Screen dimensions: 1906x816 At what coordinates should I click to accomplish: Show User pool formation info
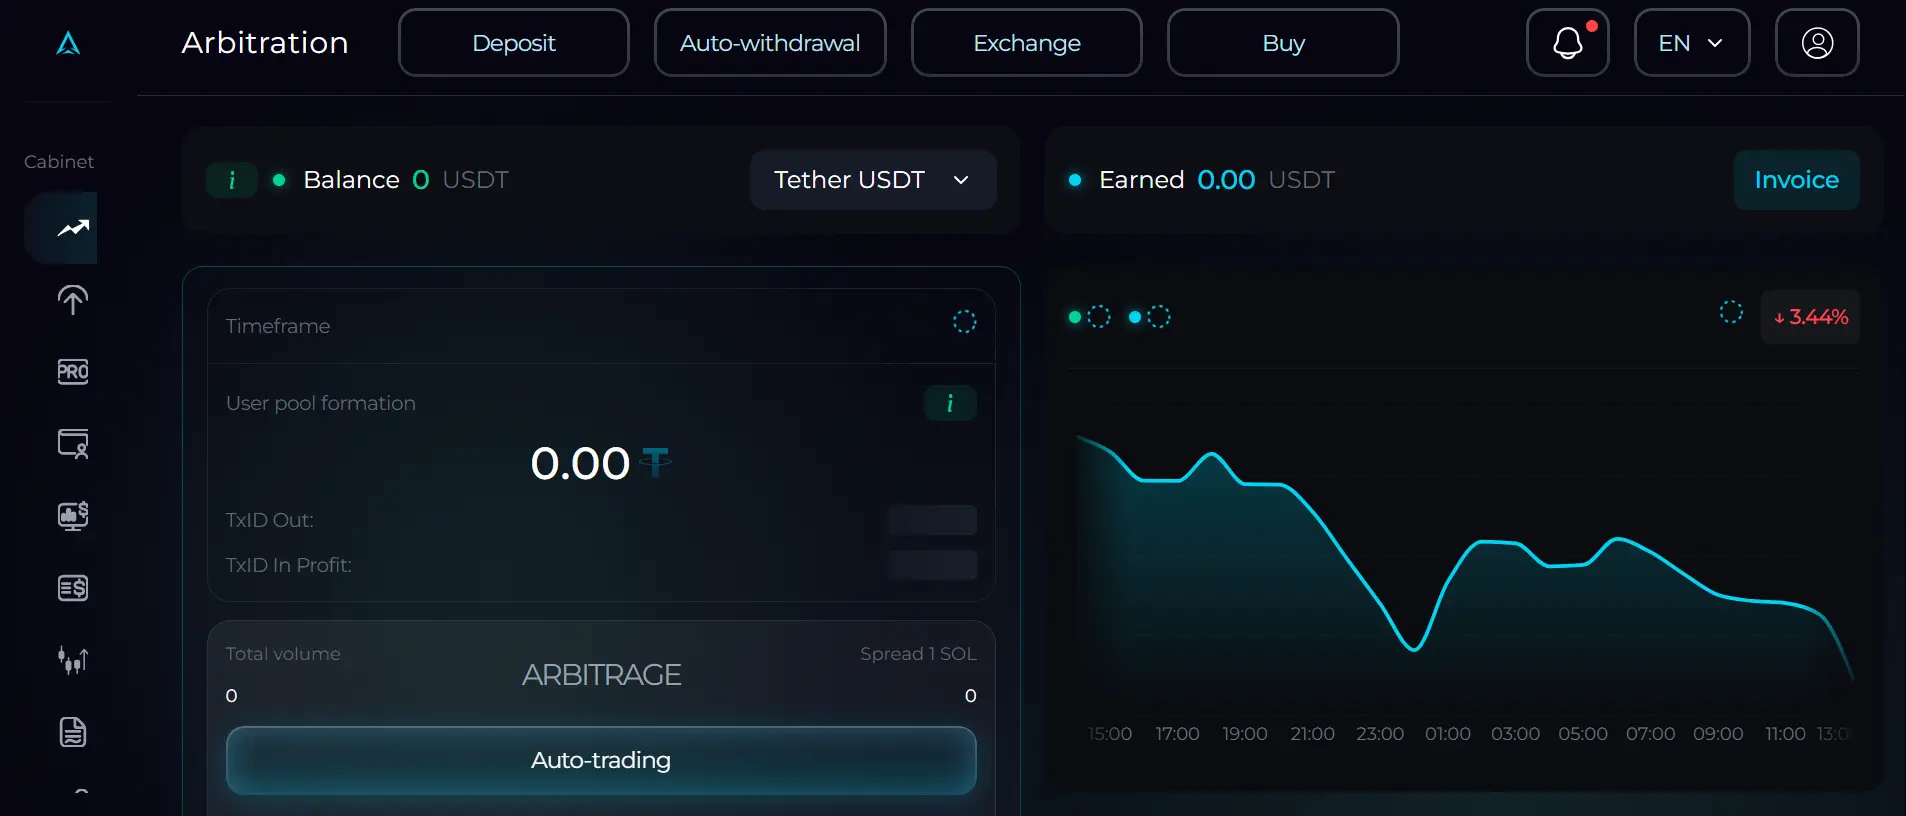click(949, 403)
